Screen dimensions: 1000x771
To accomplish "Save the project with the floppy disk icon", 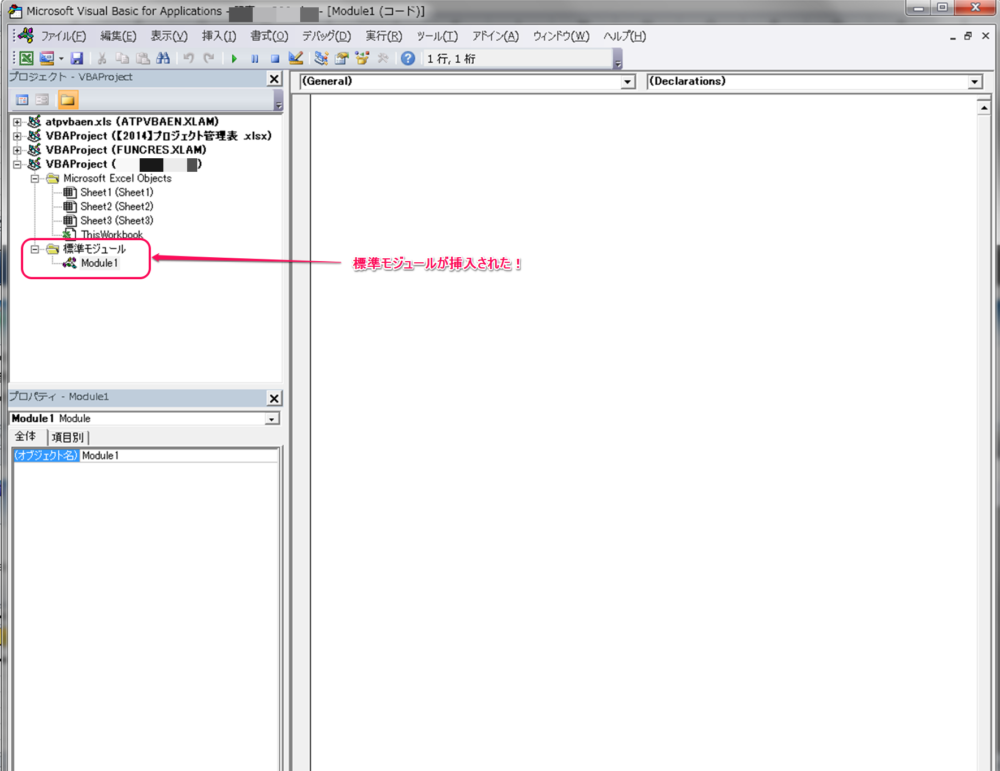I will click(x=77, y=59).
